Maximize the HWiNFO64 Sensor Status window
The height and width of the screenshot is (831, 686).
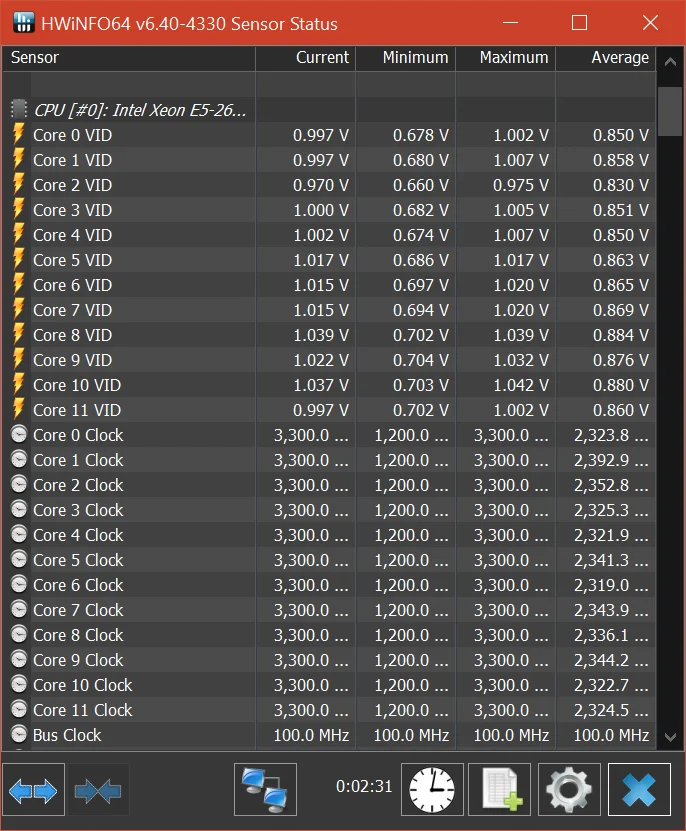[x=579, y=23]
